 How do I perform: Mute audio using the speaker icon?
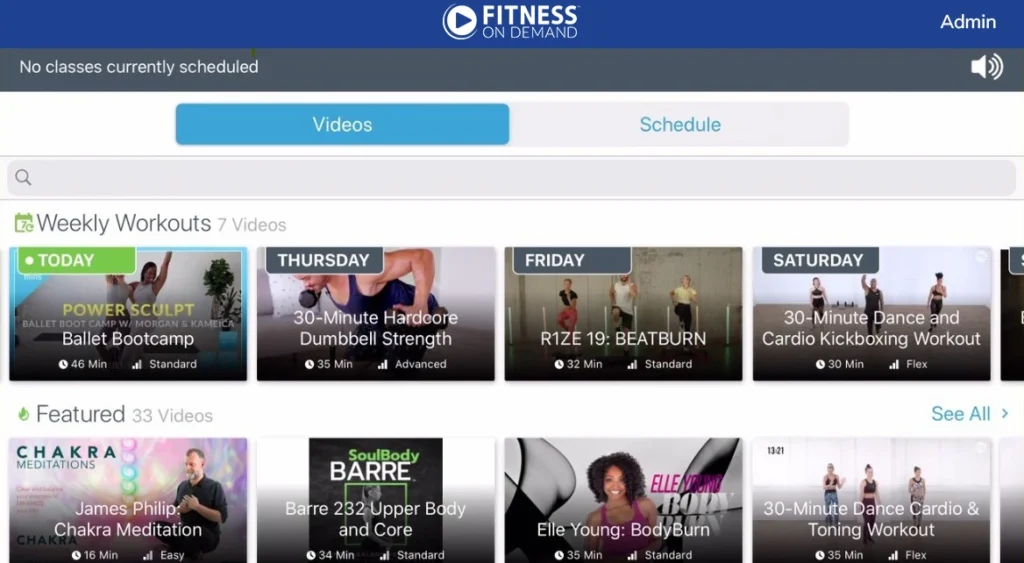tap(987, 67)
